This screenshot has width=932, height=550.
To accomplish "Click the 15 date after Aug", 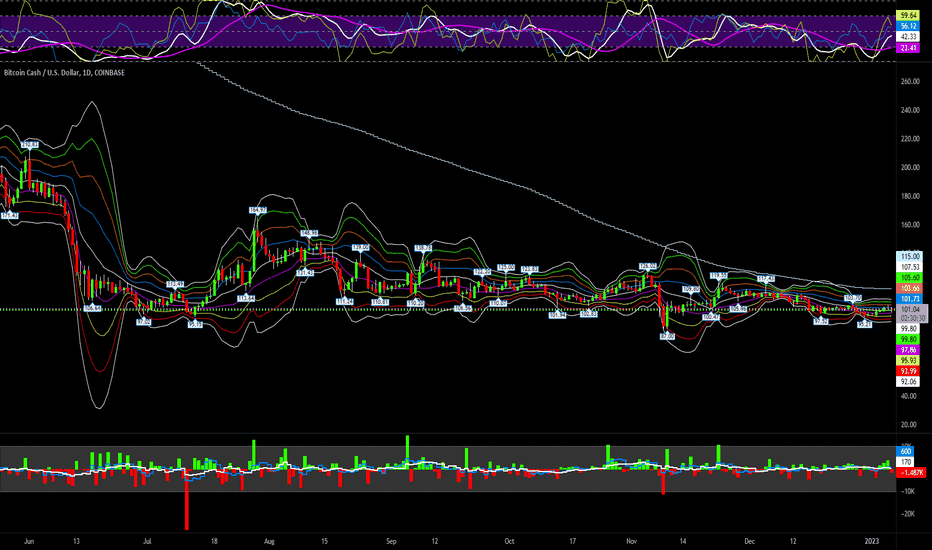I will click(x=325, y=542).
